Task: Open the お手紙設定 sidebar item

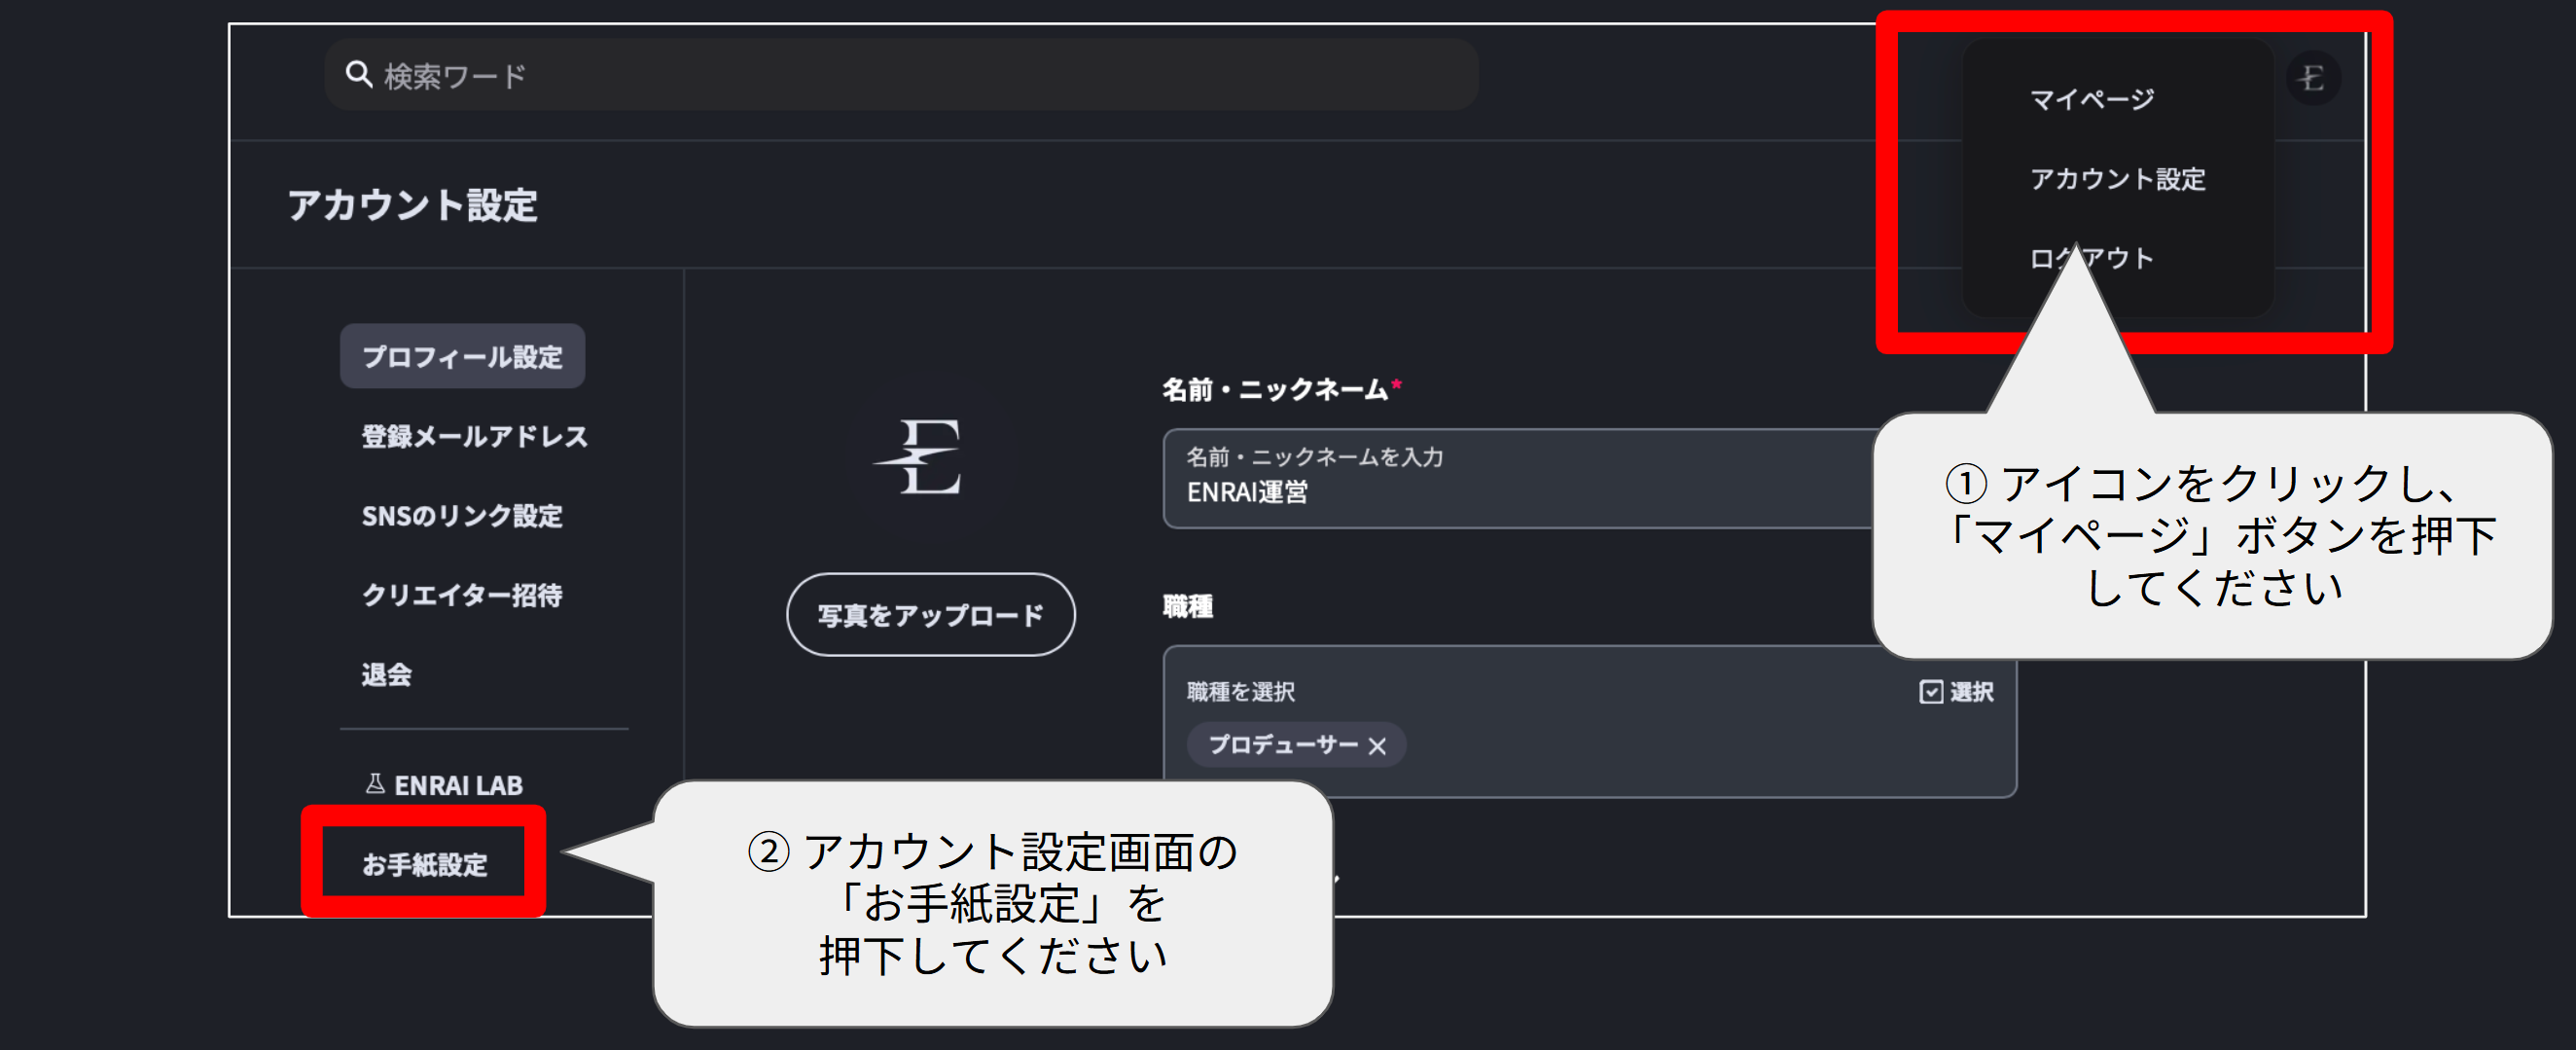Action: [x=424, y=864]
